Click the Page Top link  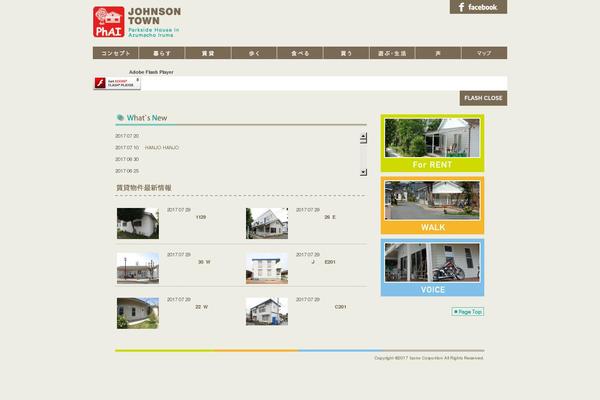[468, 312]
